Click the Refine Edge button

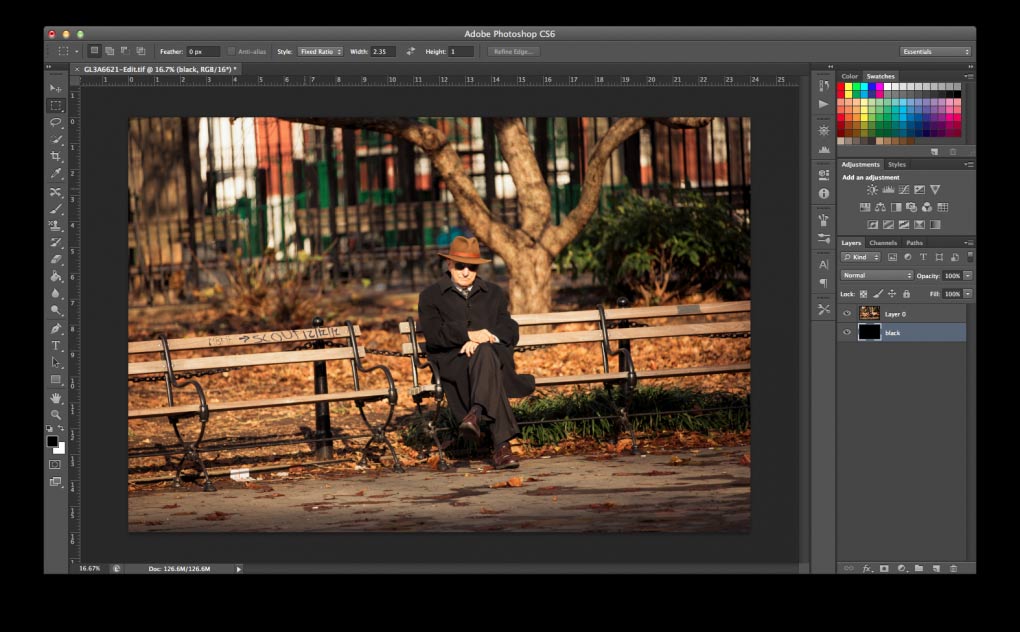514,51
